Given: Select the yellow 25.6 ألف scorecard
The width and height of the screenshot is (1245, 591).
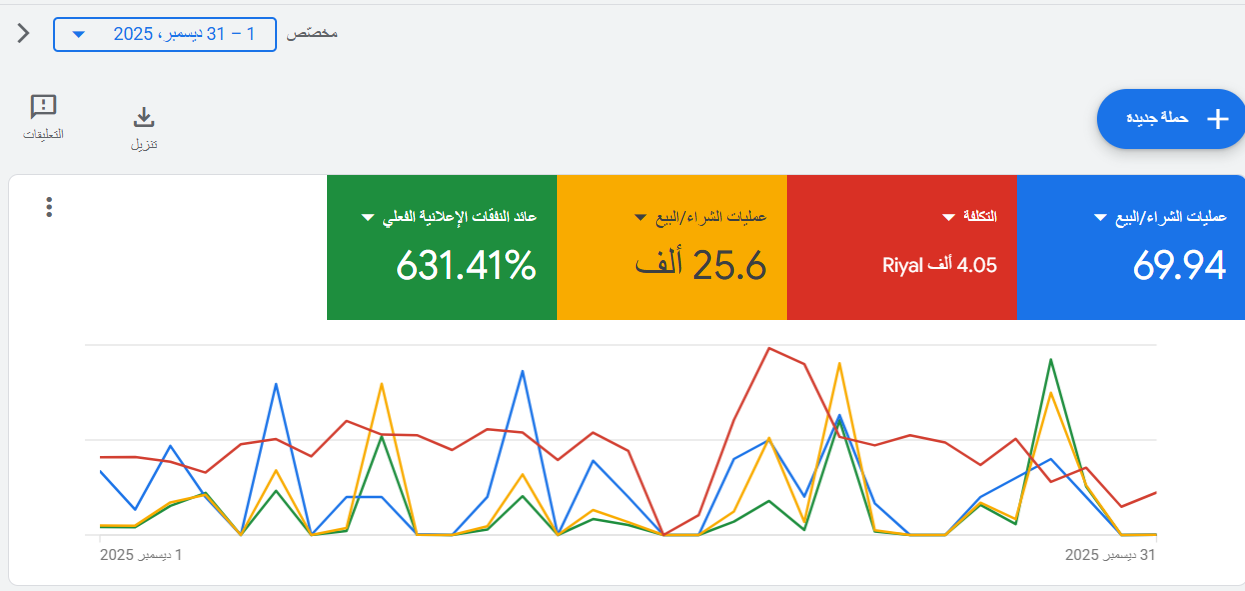Looking at the screenshot, I should (x=672, y=247).
